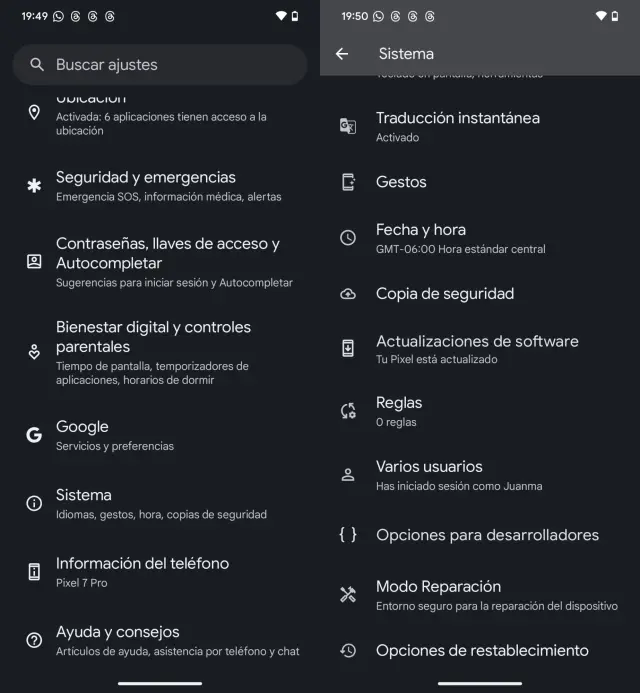Tap the asterisk icon for Seguridad y emergencias

[x=34, y=186]
